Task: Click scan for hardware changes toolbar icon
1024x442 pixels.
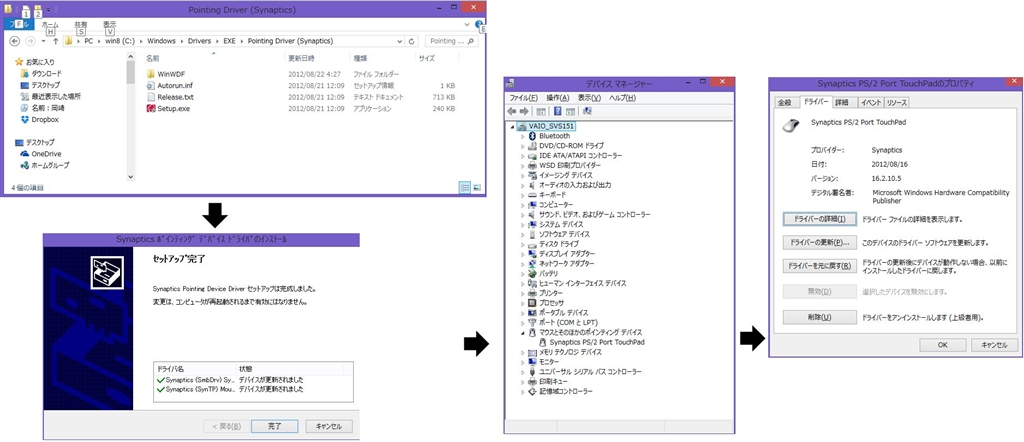Action: pos(588,111)
